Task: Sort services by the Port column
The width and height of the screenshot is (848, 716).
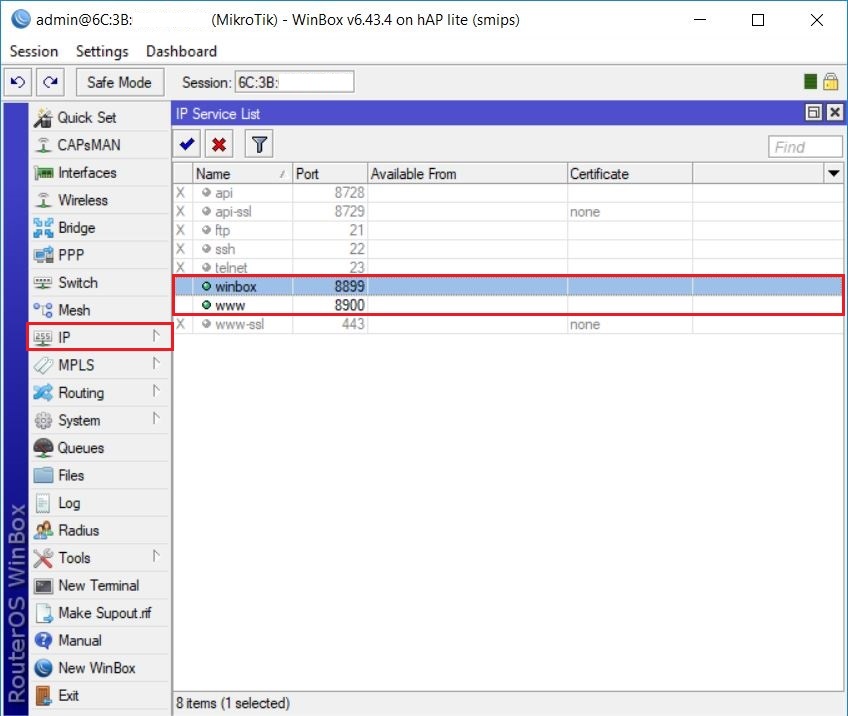Action: click(x=330, y=174)
